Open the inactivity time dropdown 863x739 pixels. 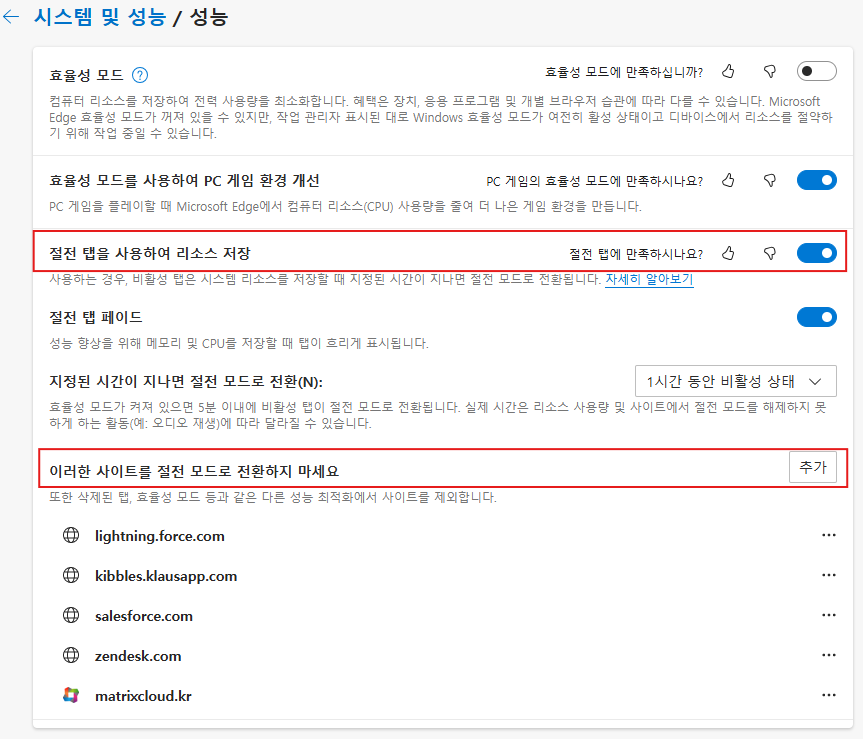pos(735,381)
